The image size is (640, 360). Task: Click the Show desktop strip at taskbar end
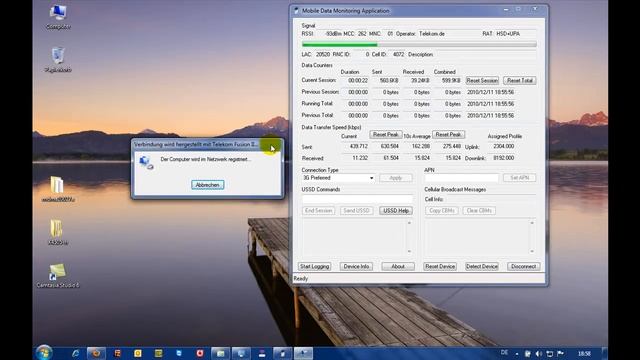(605, 353)
